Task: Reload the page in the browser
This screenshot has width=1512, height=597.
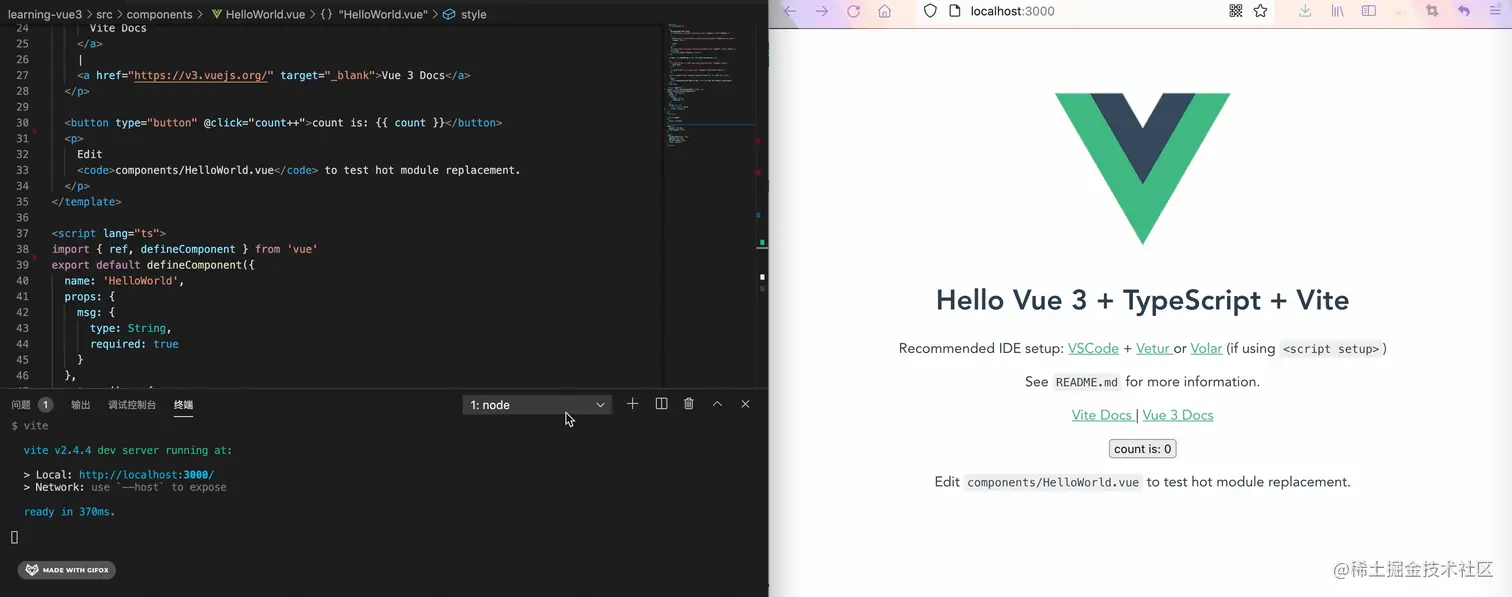Action: (853, 11)
